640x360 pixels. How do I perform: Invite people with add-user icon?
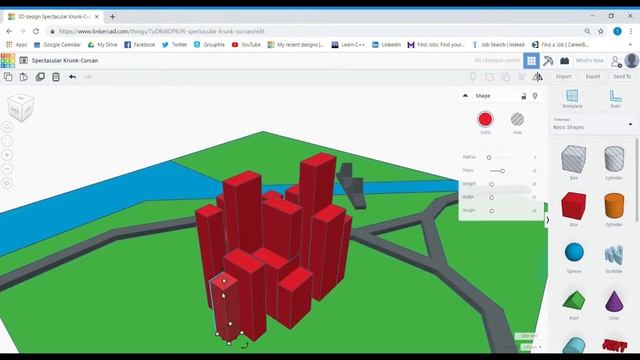point(616,61)
